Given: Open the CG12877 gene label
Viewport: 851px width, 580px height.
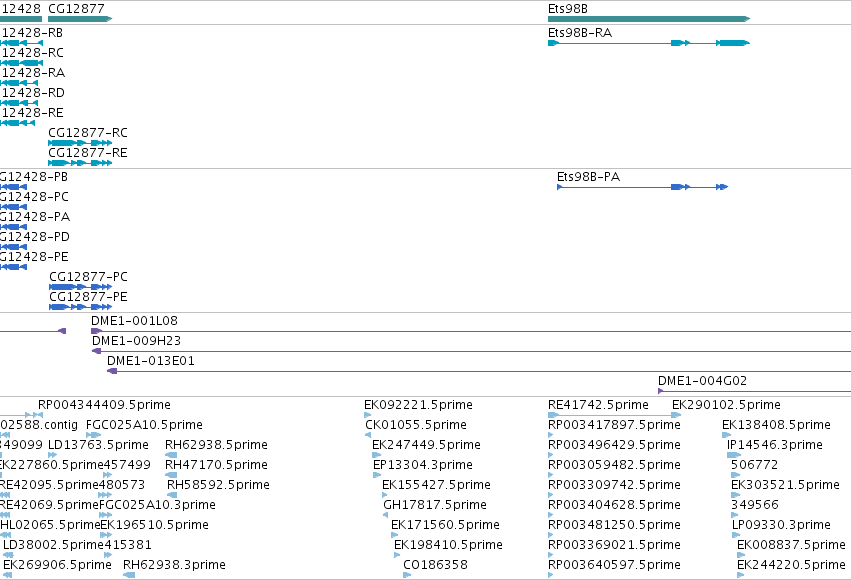Looking at the screenshot, I should [76, 9].
